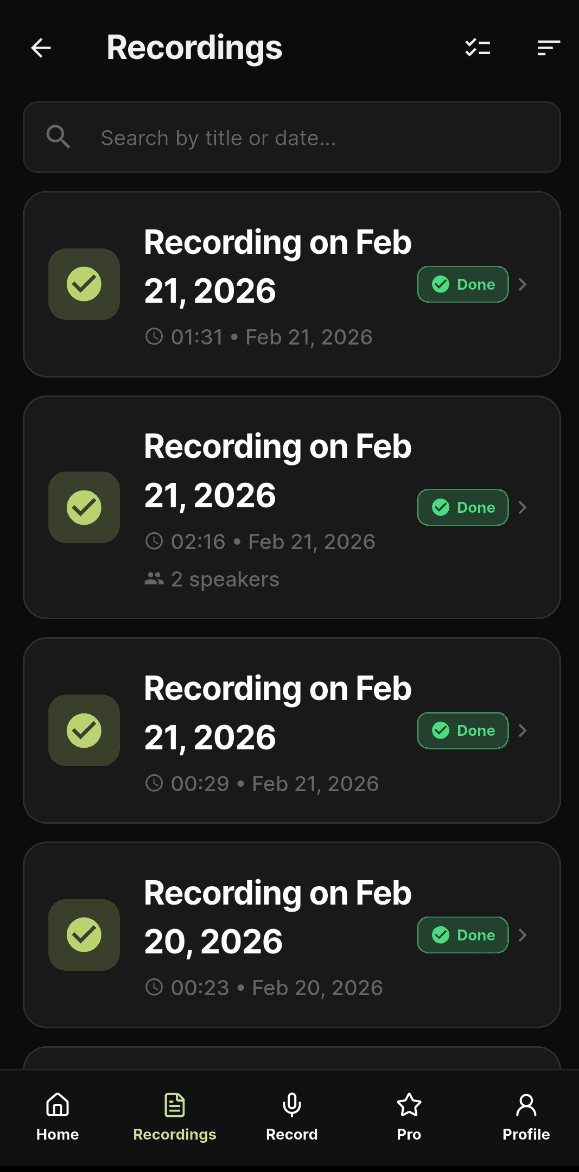Open the Profile icon
579x1172 pixels.
[x=526, y=1105]
